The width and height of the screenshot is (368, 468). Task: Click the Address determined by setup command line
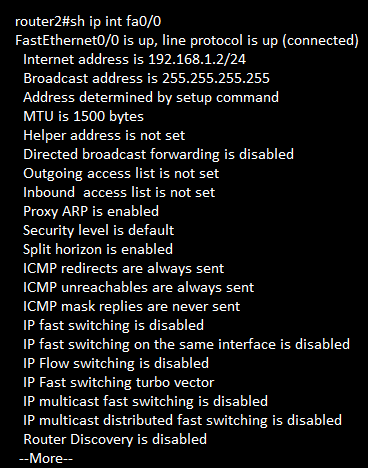[151, 98]
